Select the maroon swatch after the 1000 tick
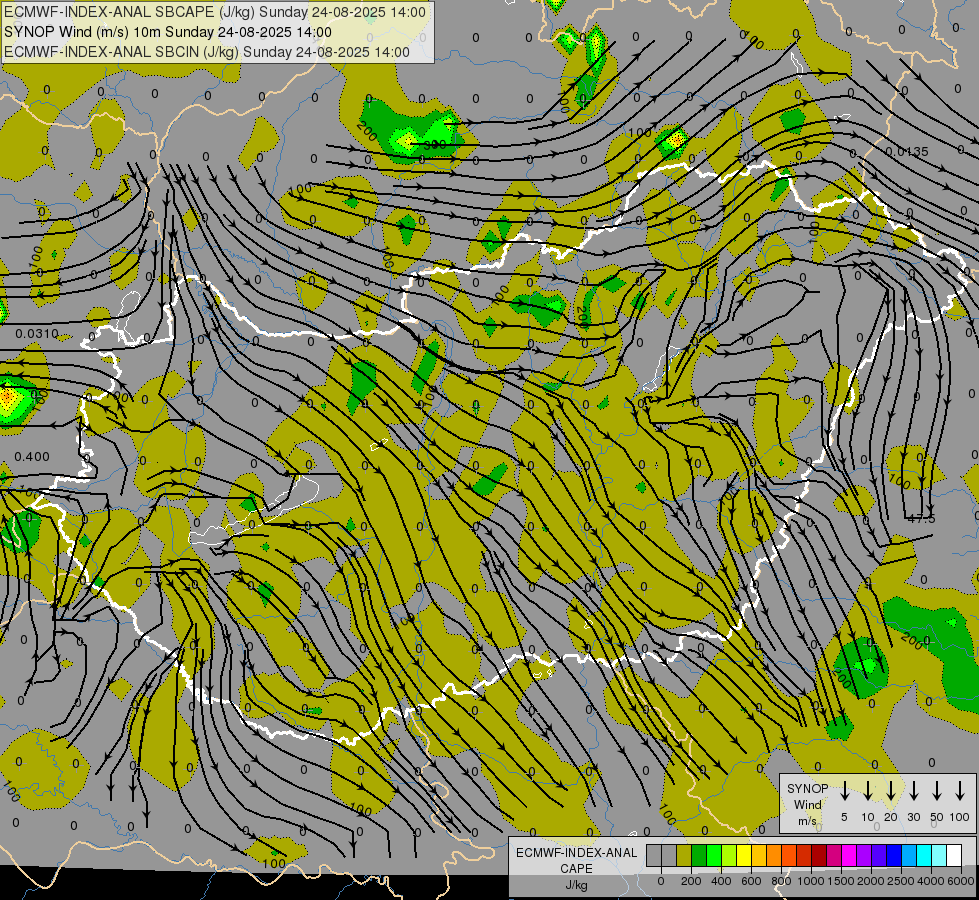Viewport: 979px width, 900px height. pyautogui.click(x=819, y=855)
